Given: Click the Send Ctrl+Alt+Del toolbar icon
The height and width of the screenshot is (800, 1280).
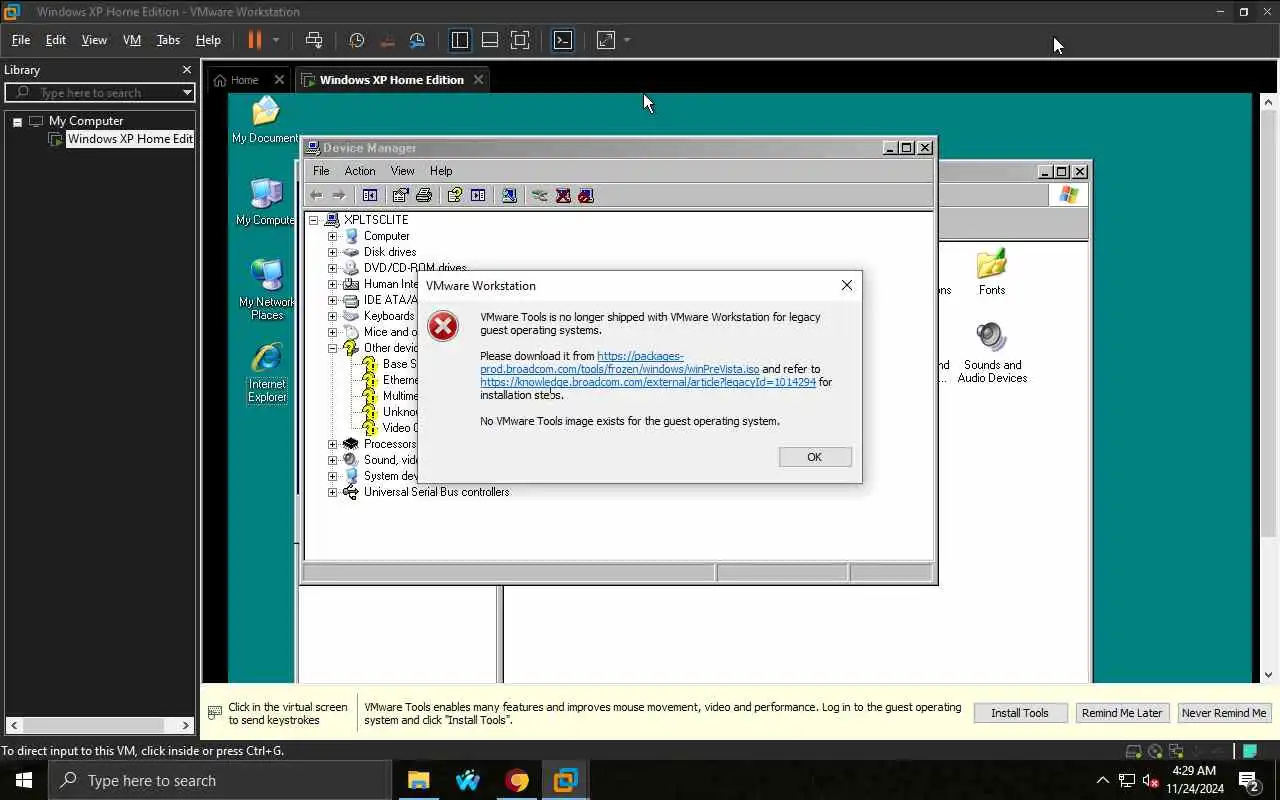Looking at the screenshot, I should 314,40.
